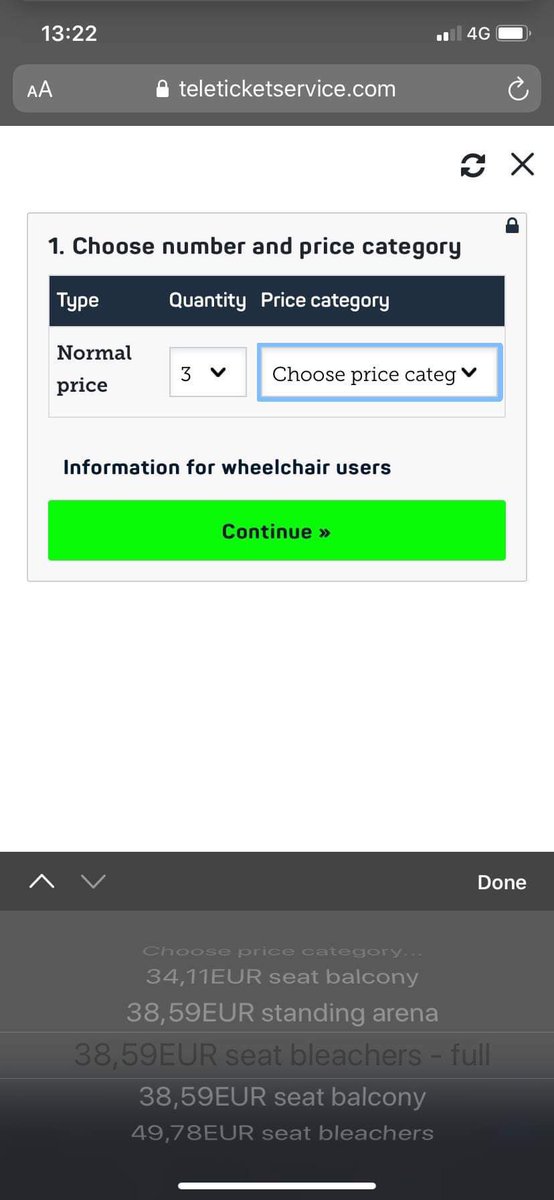Image resolution: width=554 pixels, height=1200 pixels.
Task: Tap Done to dismiss the picker
Action: tap(502, 882)
